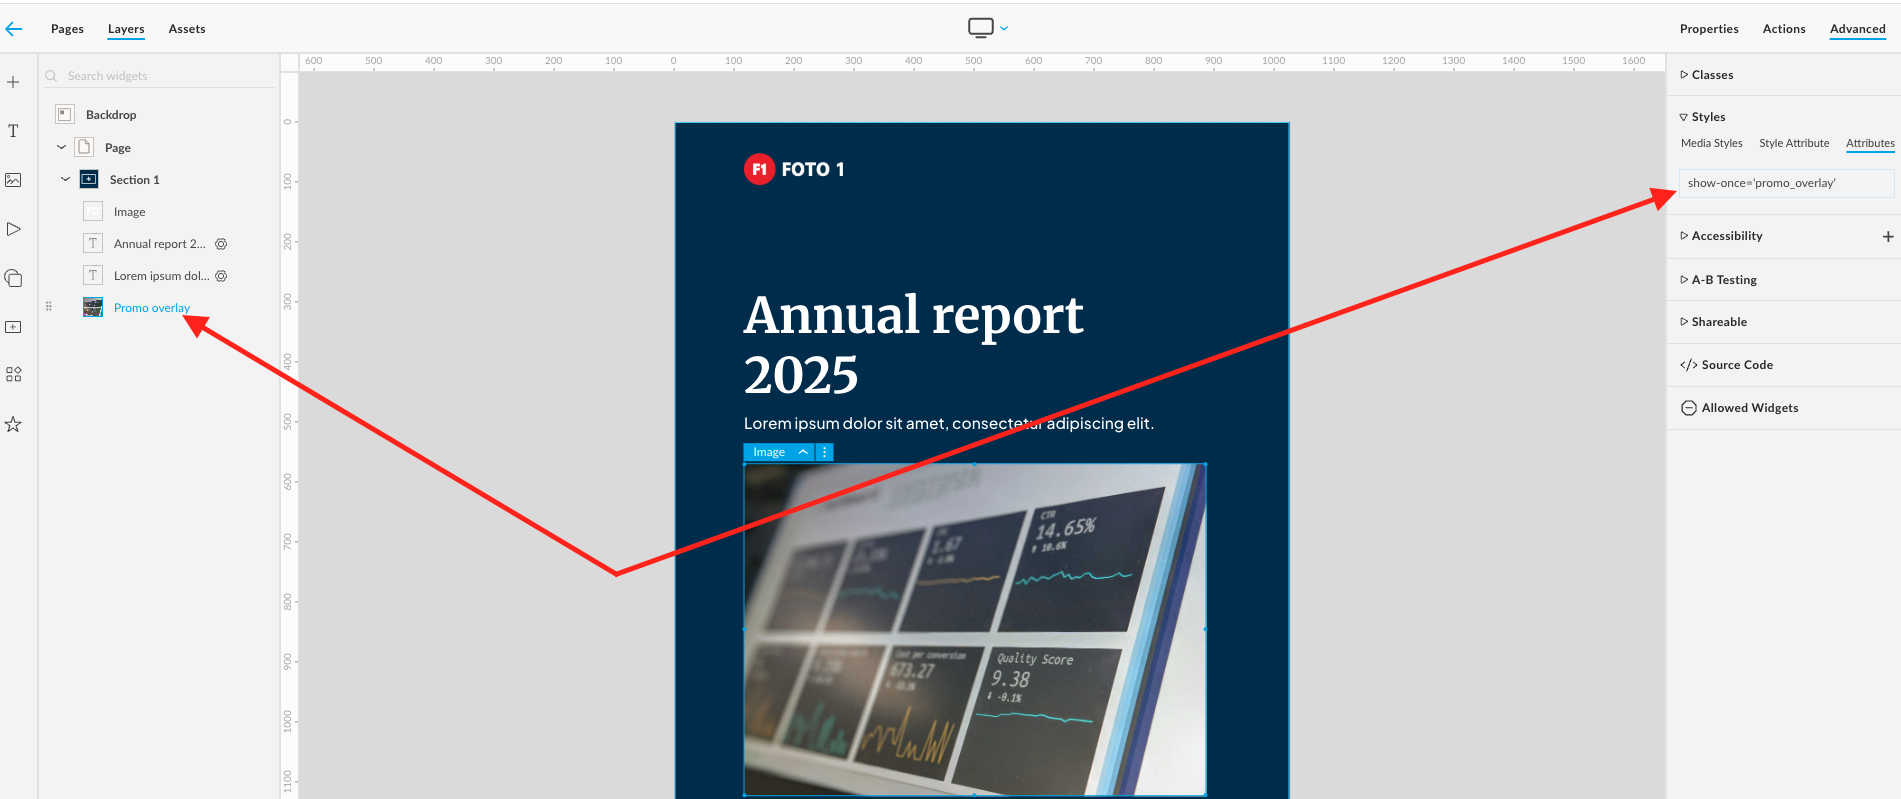Click the Promo overlay thumbnail icon
1901x799 pixels.
[93, 307]
